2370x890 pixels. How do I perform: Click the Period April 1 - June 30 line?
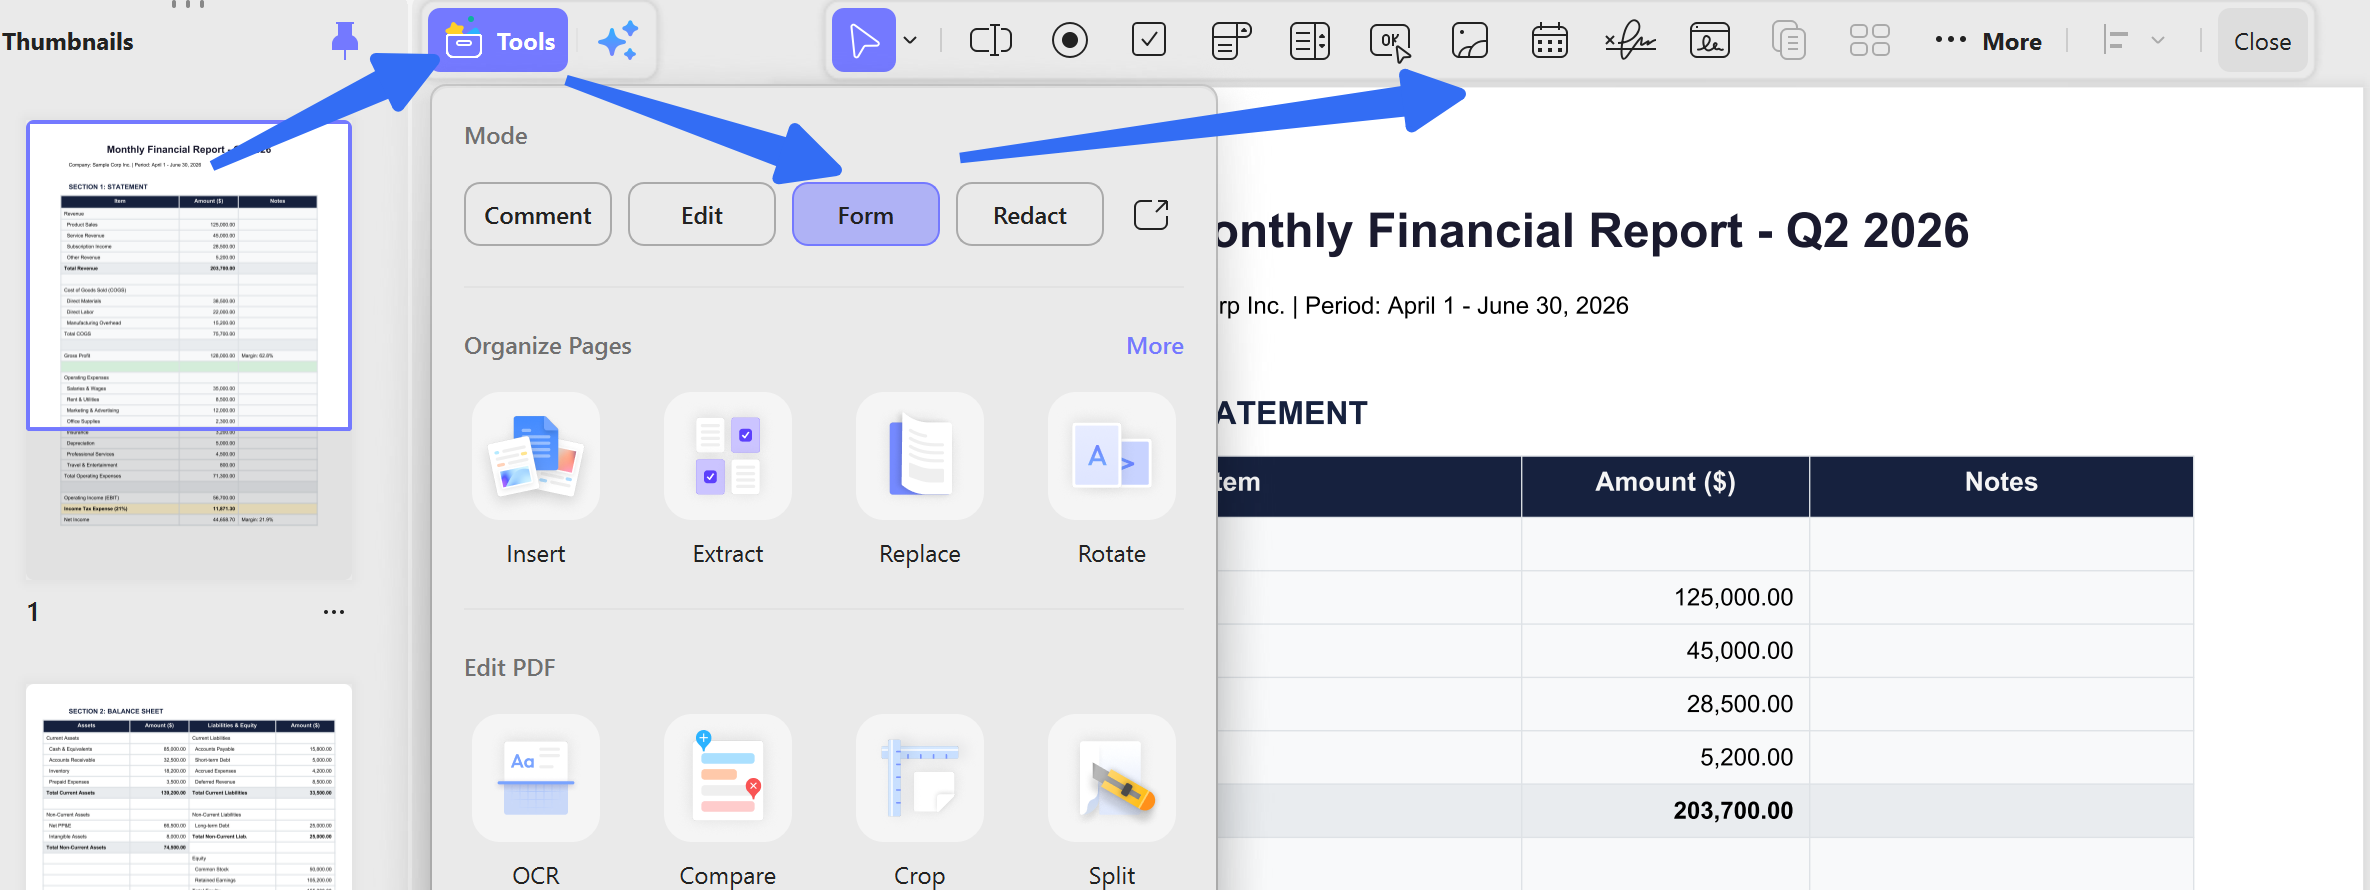[1467, 306]
